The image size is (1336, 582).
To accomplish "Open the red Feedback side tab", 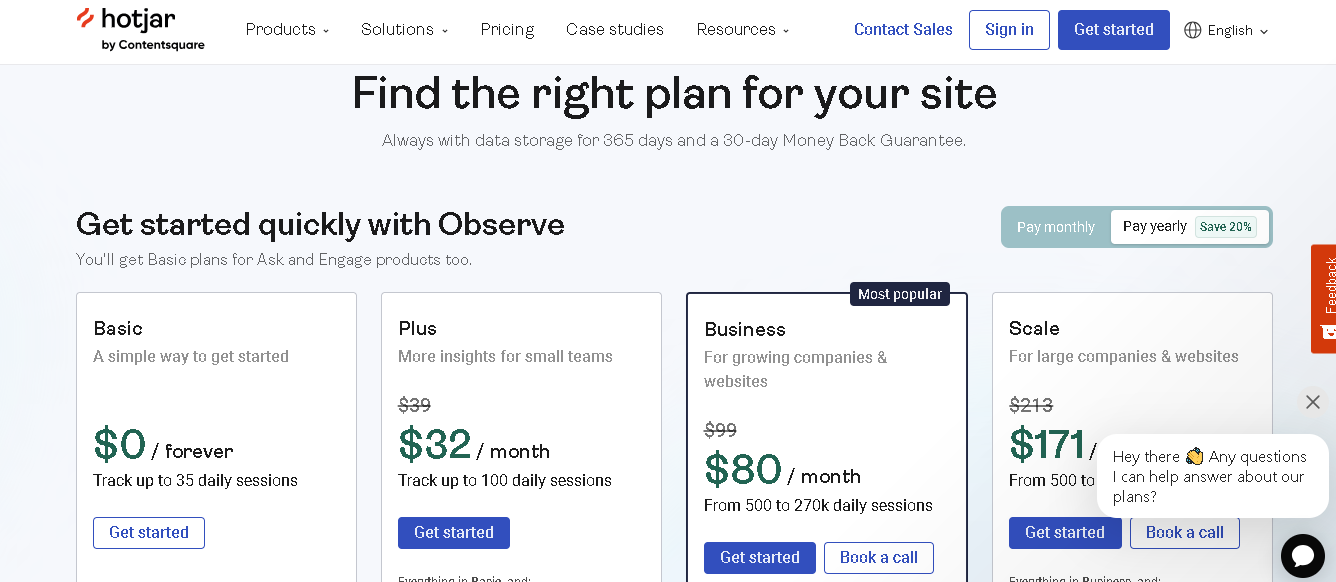I will coord(1324,298).
